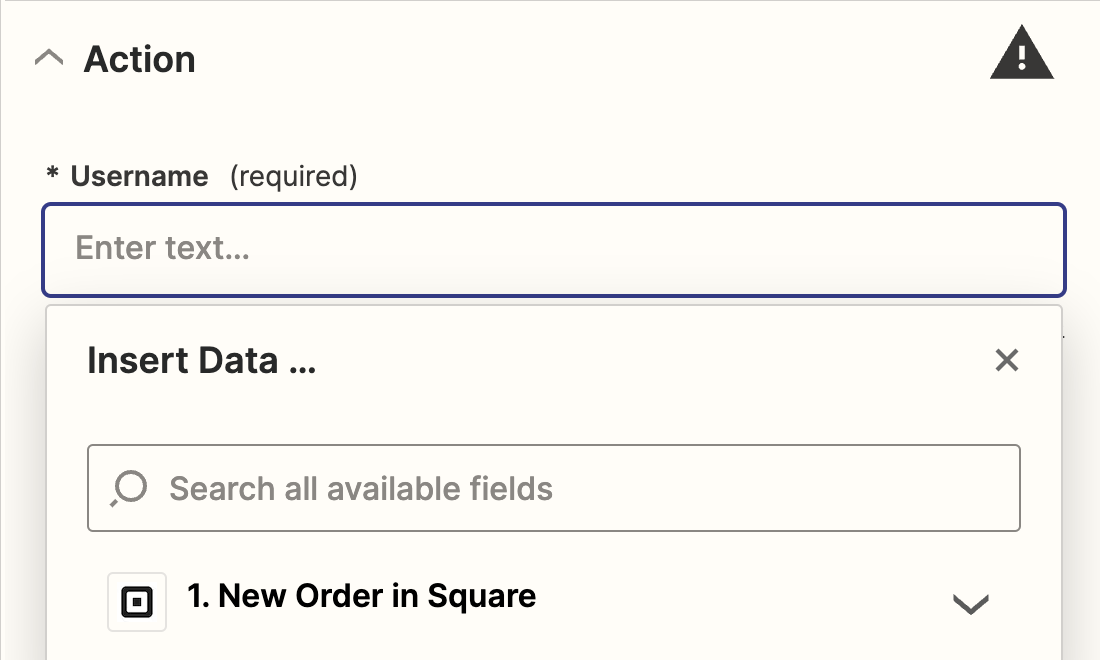Image resolution: width=1100 pixels, height=660 pixels.
Task: Click the step number 1 label
Action: (199, 595)
